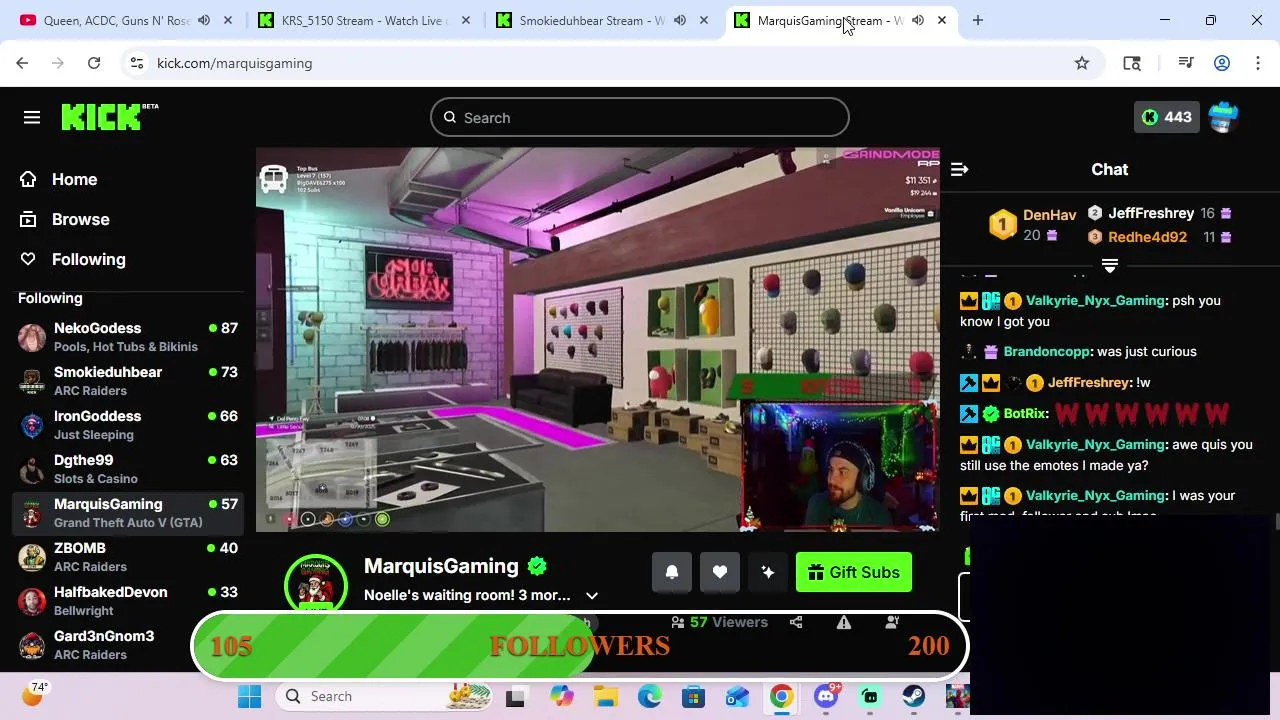Open the Kick hamburger sidebar menu
The image size is (1280, 720).
click(x=32, y=118)
